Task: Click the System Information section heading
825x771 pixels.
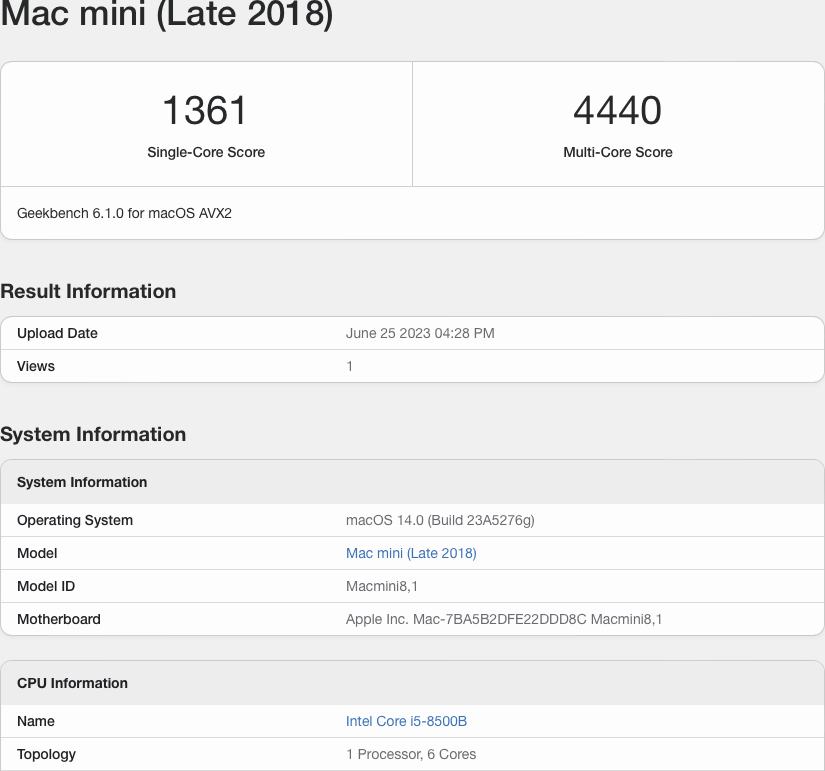Action: (x=93, y=434)
